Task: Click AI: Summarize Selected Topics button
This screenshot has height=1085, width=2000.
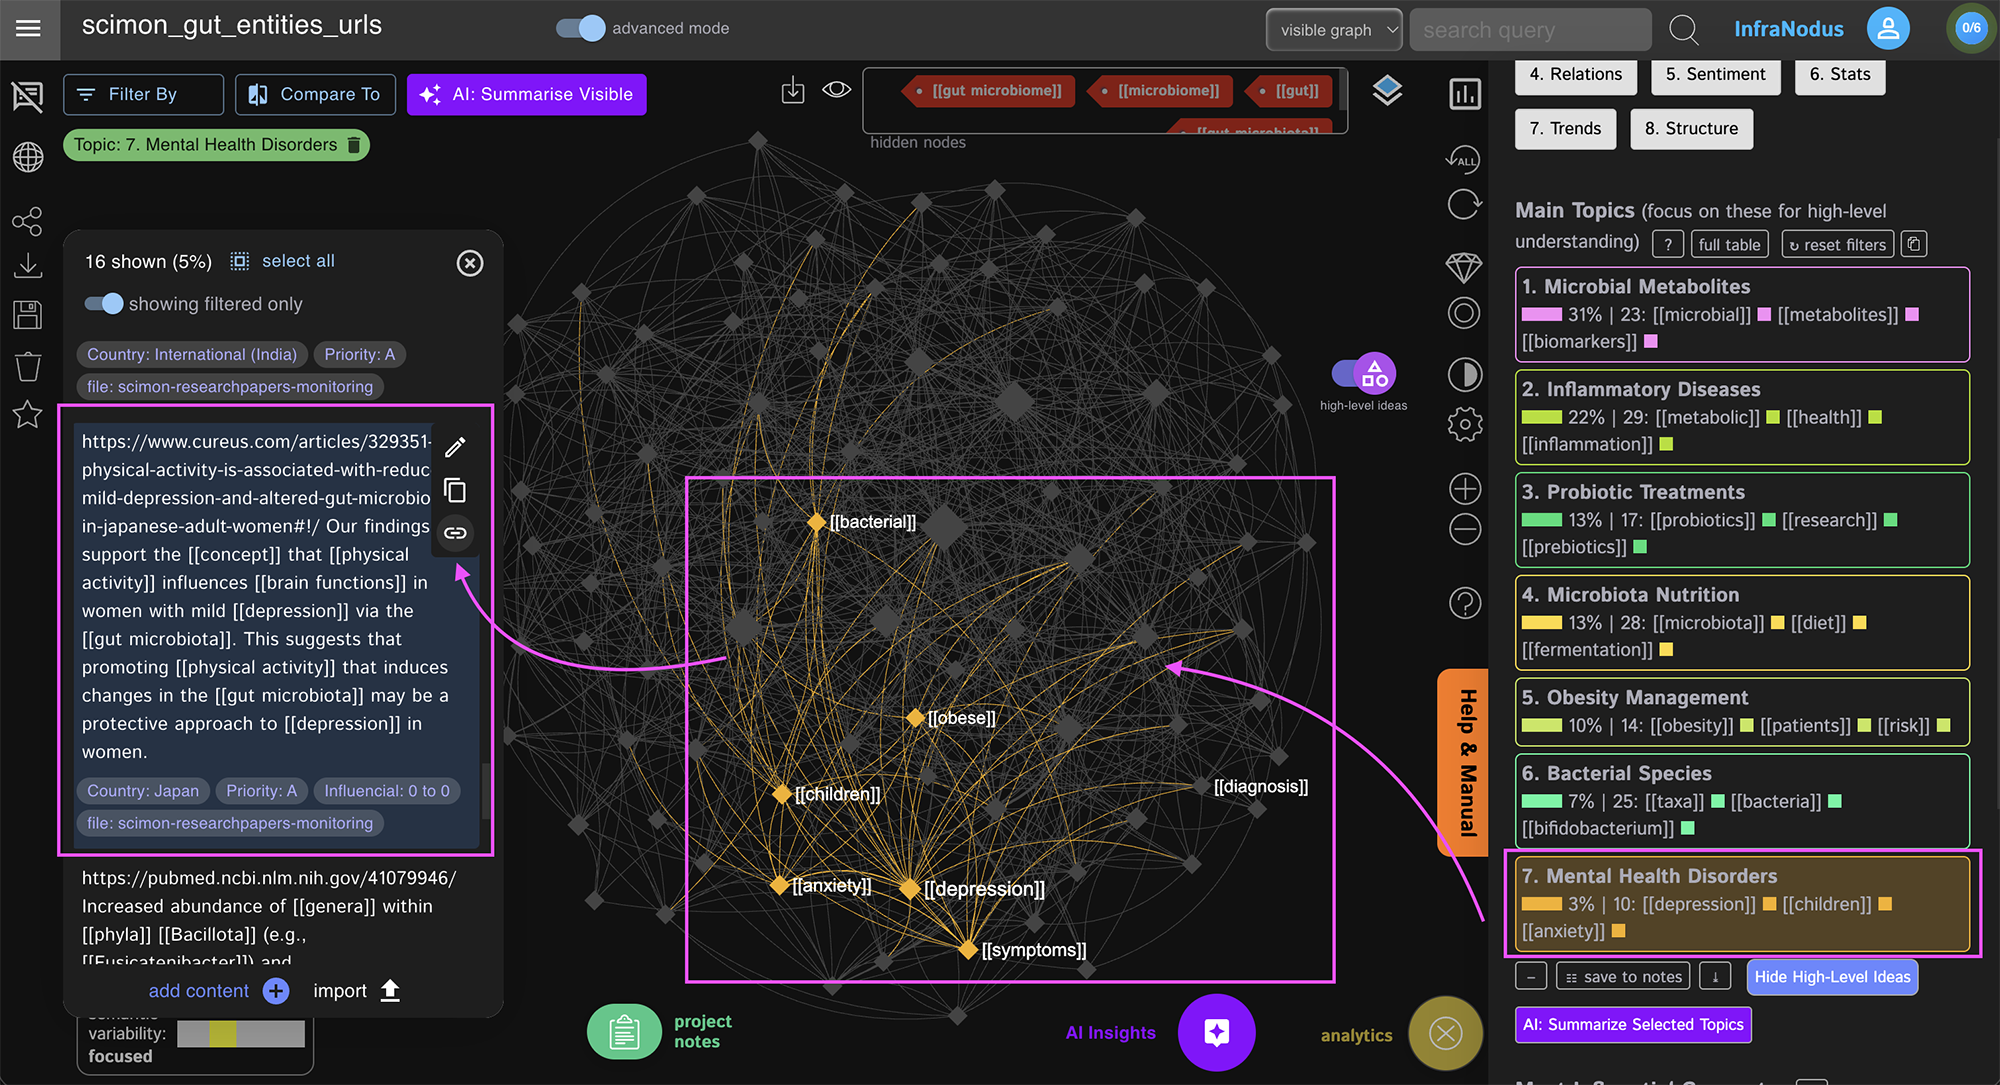Action: tap(1633, 1024)
